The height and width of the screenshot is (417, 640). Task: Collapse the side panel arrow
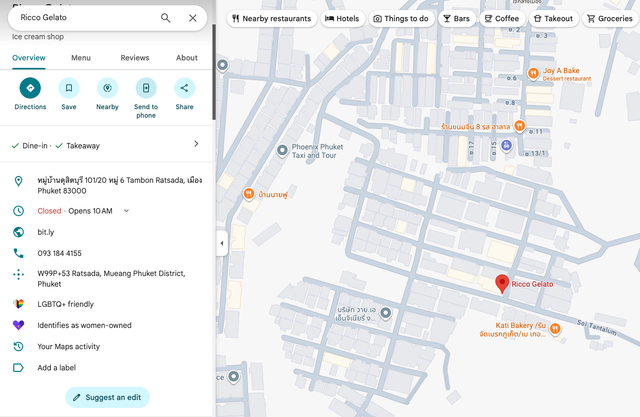(x=222, y=243)
